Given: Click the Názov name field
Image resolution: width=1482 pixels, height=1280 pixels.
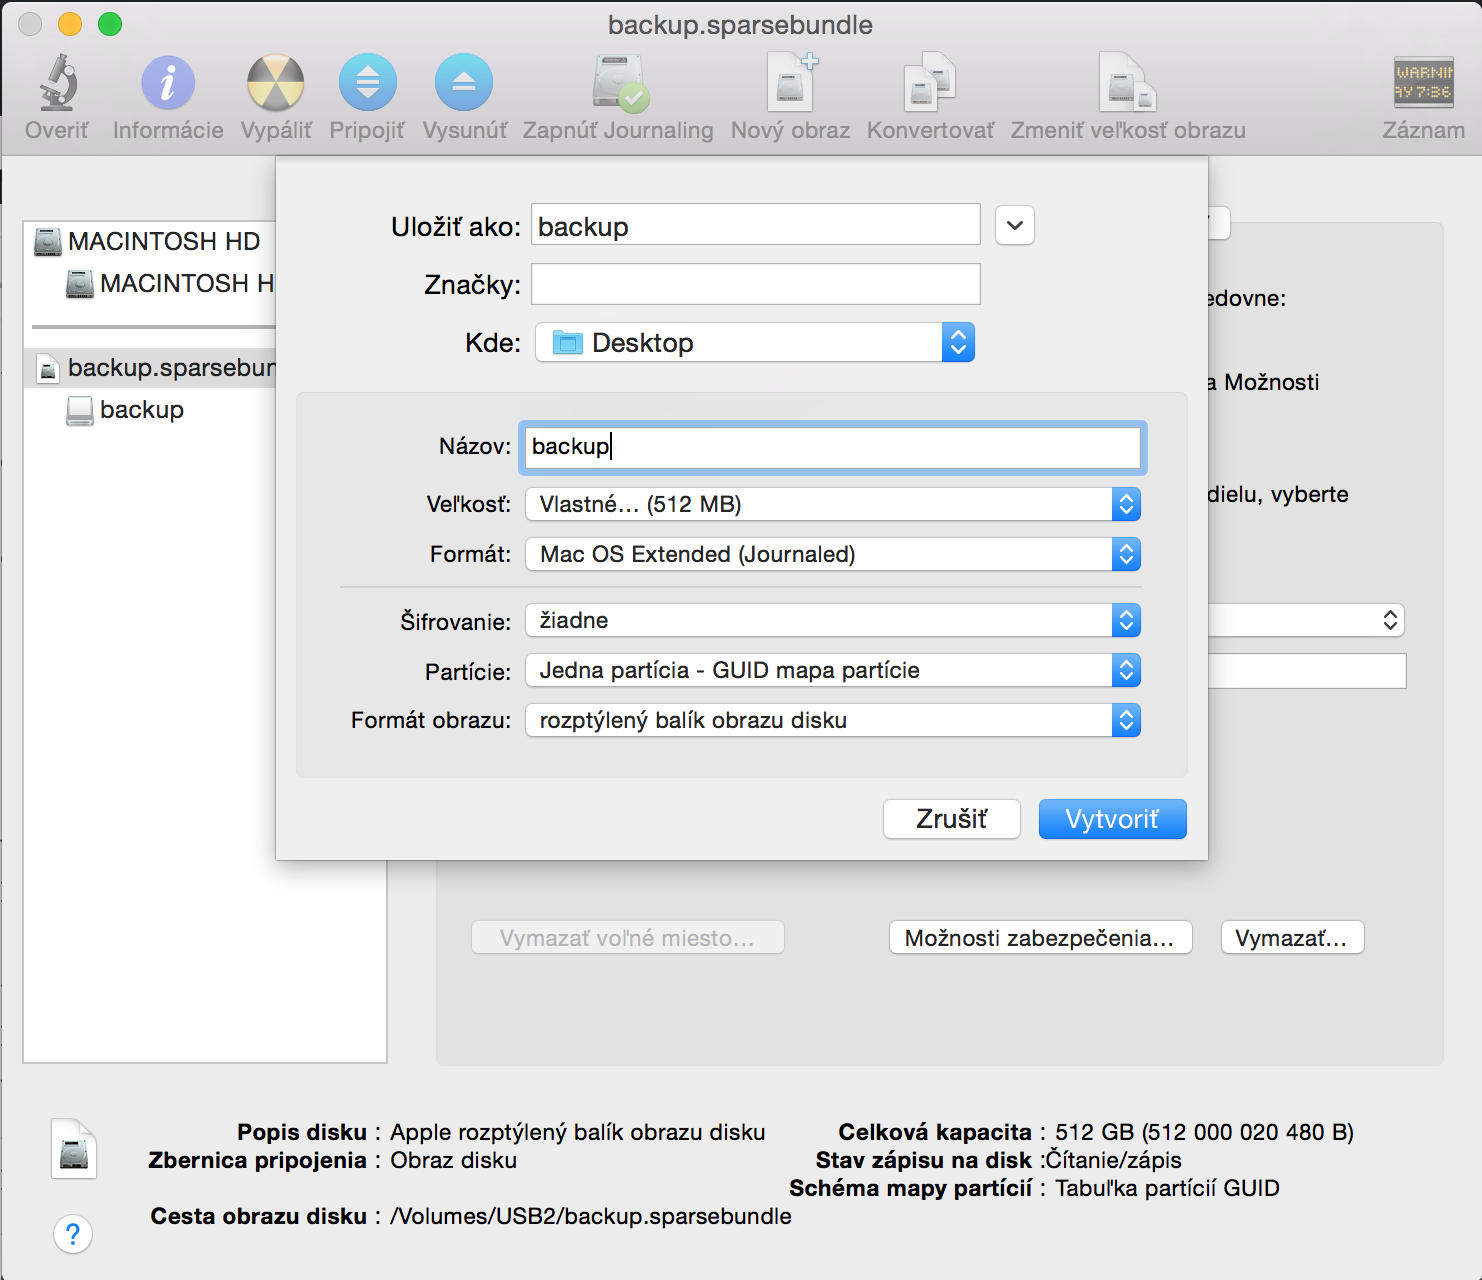Looking at the screenshot, I should [x=832, y=447].
